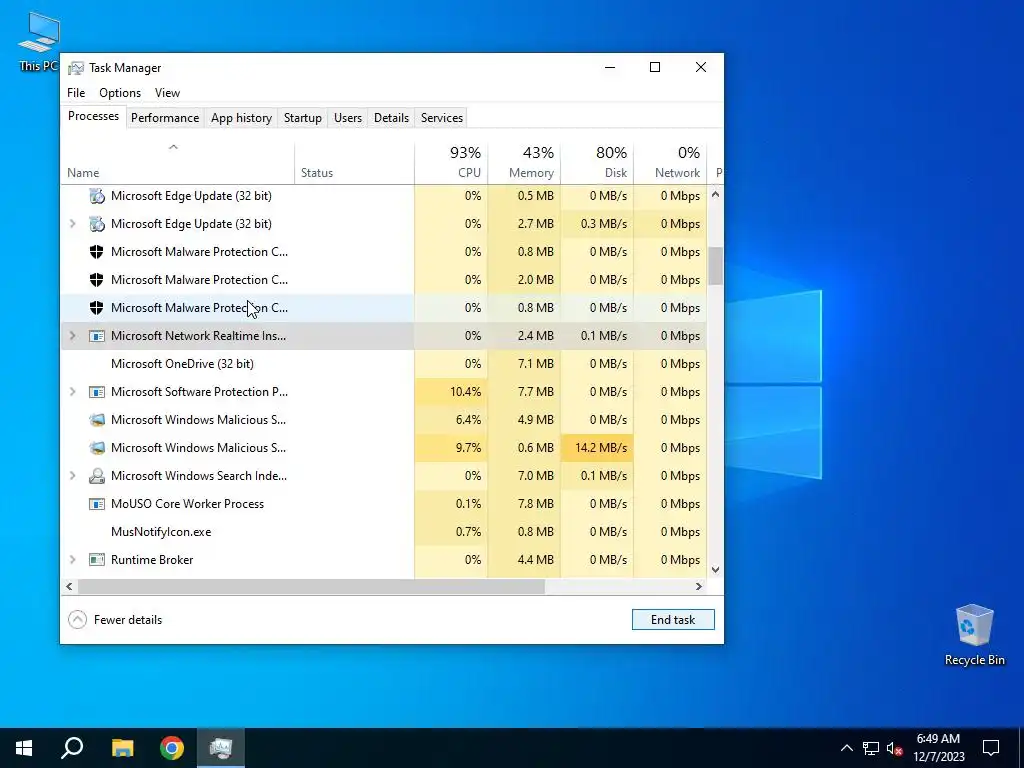Click Edge Update icon in 2.7 MB row
This screenshot has width=1024, height=768.
click(x=97, y=224)
